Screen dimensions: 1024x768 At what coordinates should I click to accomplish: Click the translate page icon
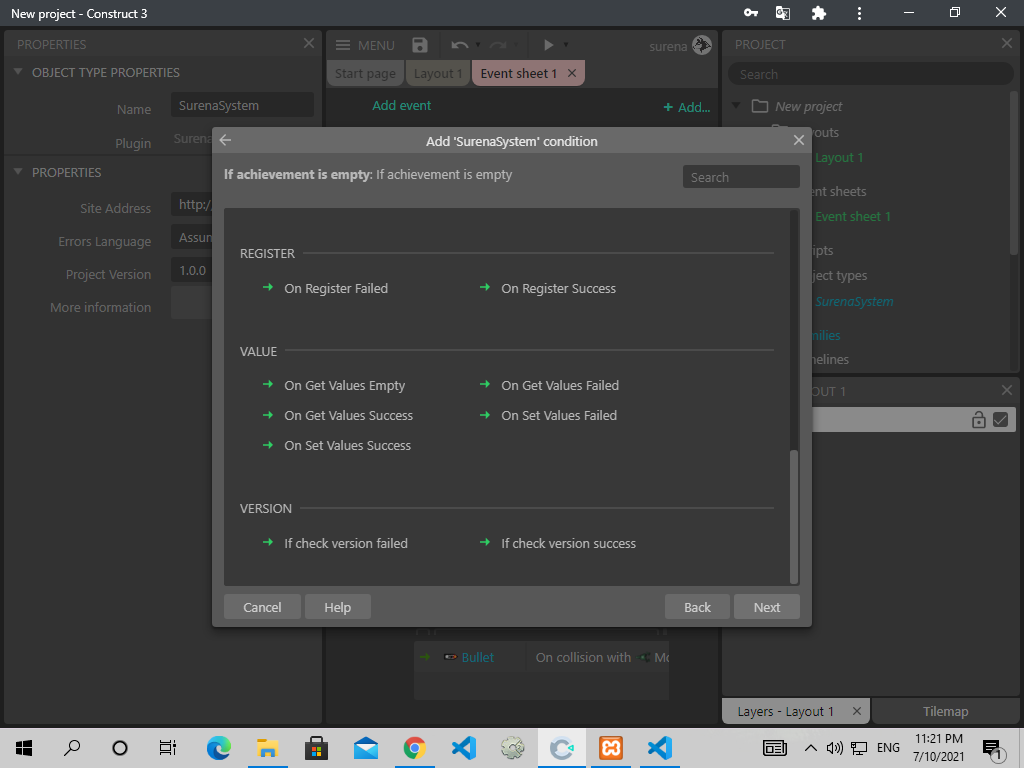(x=782, y=13)
